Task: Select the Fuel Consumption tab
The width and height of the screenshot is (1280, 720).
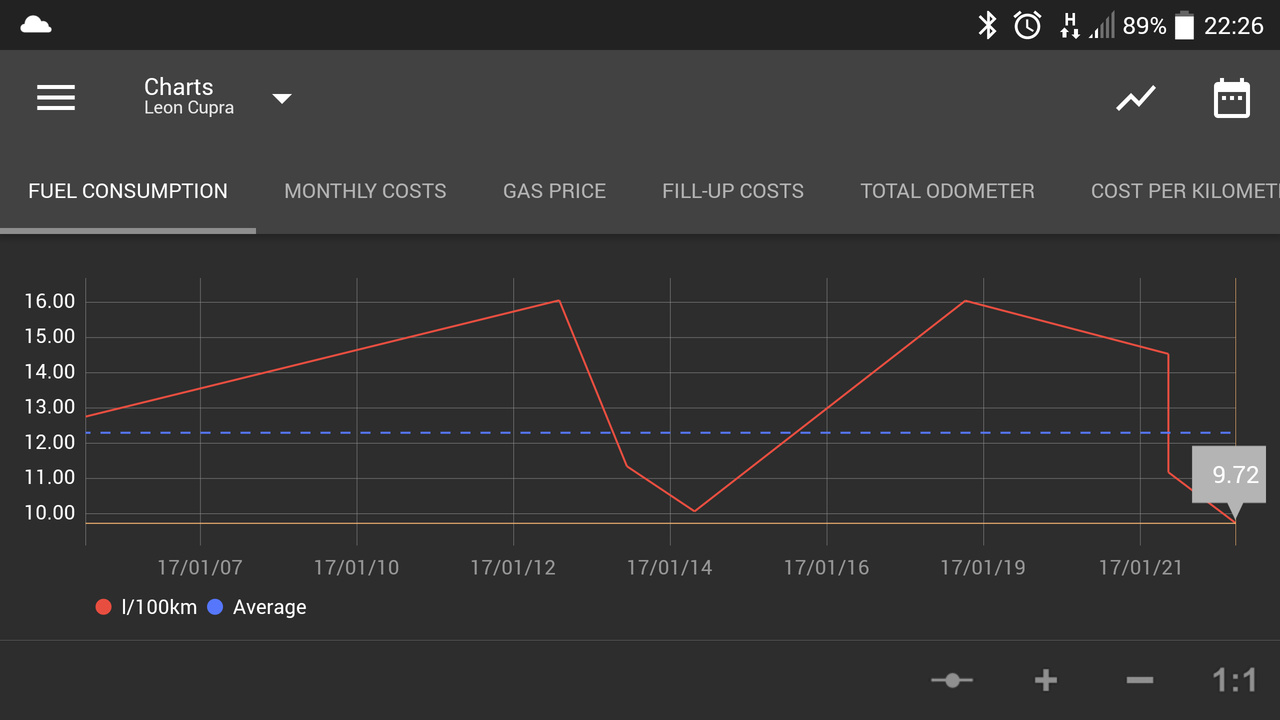Action: [128, 191]
